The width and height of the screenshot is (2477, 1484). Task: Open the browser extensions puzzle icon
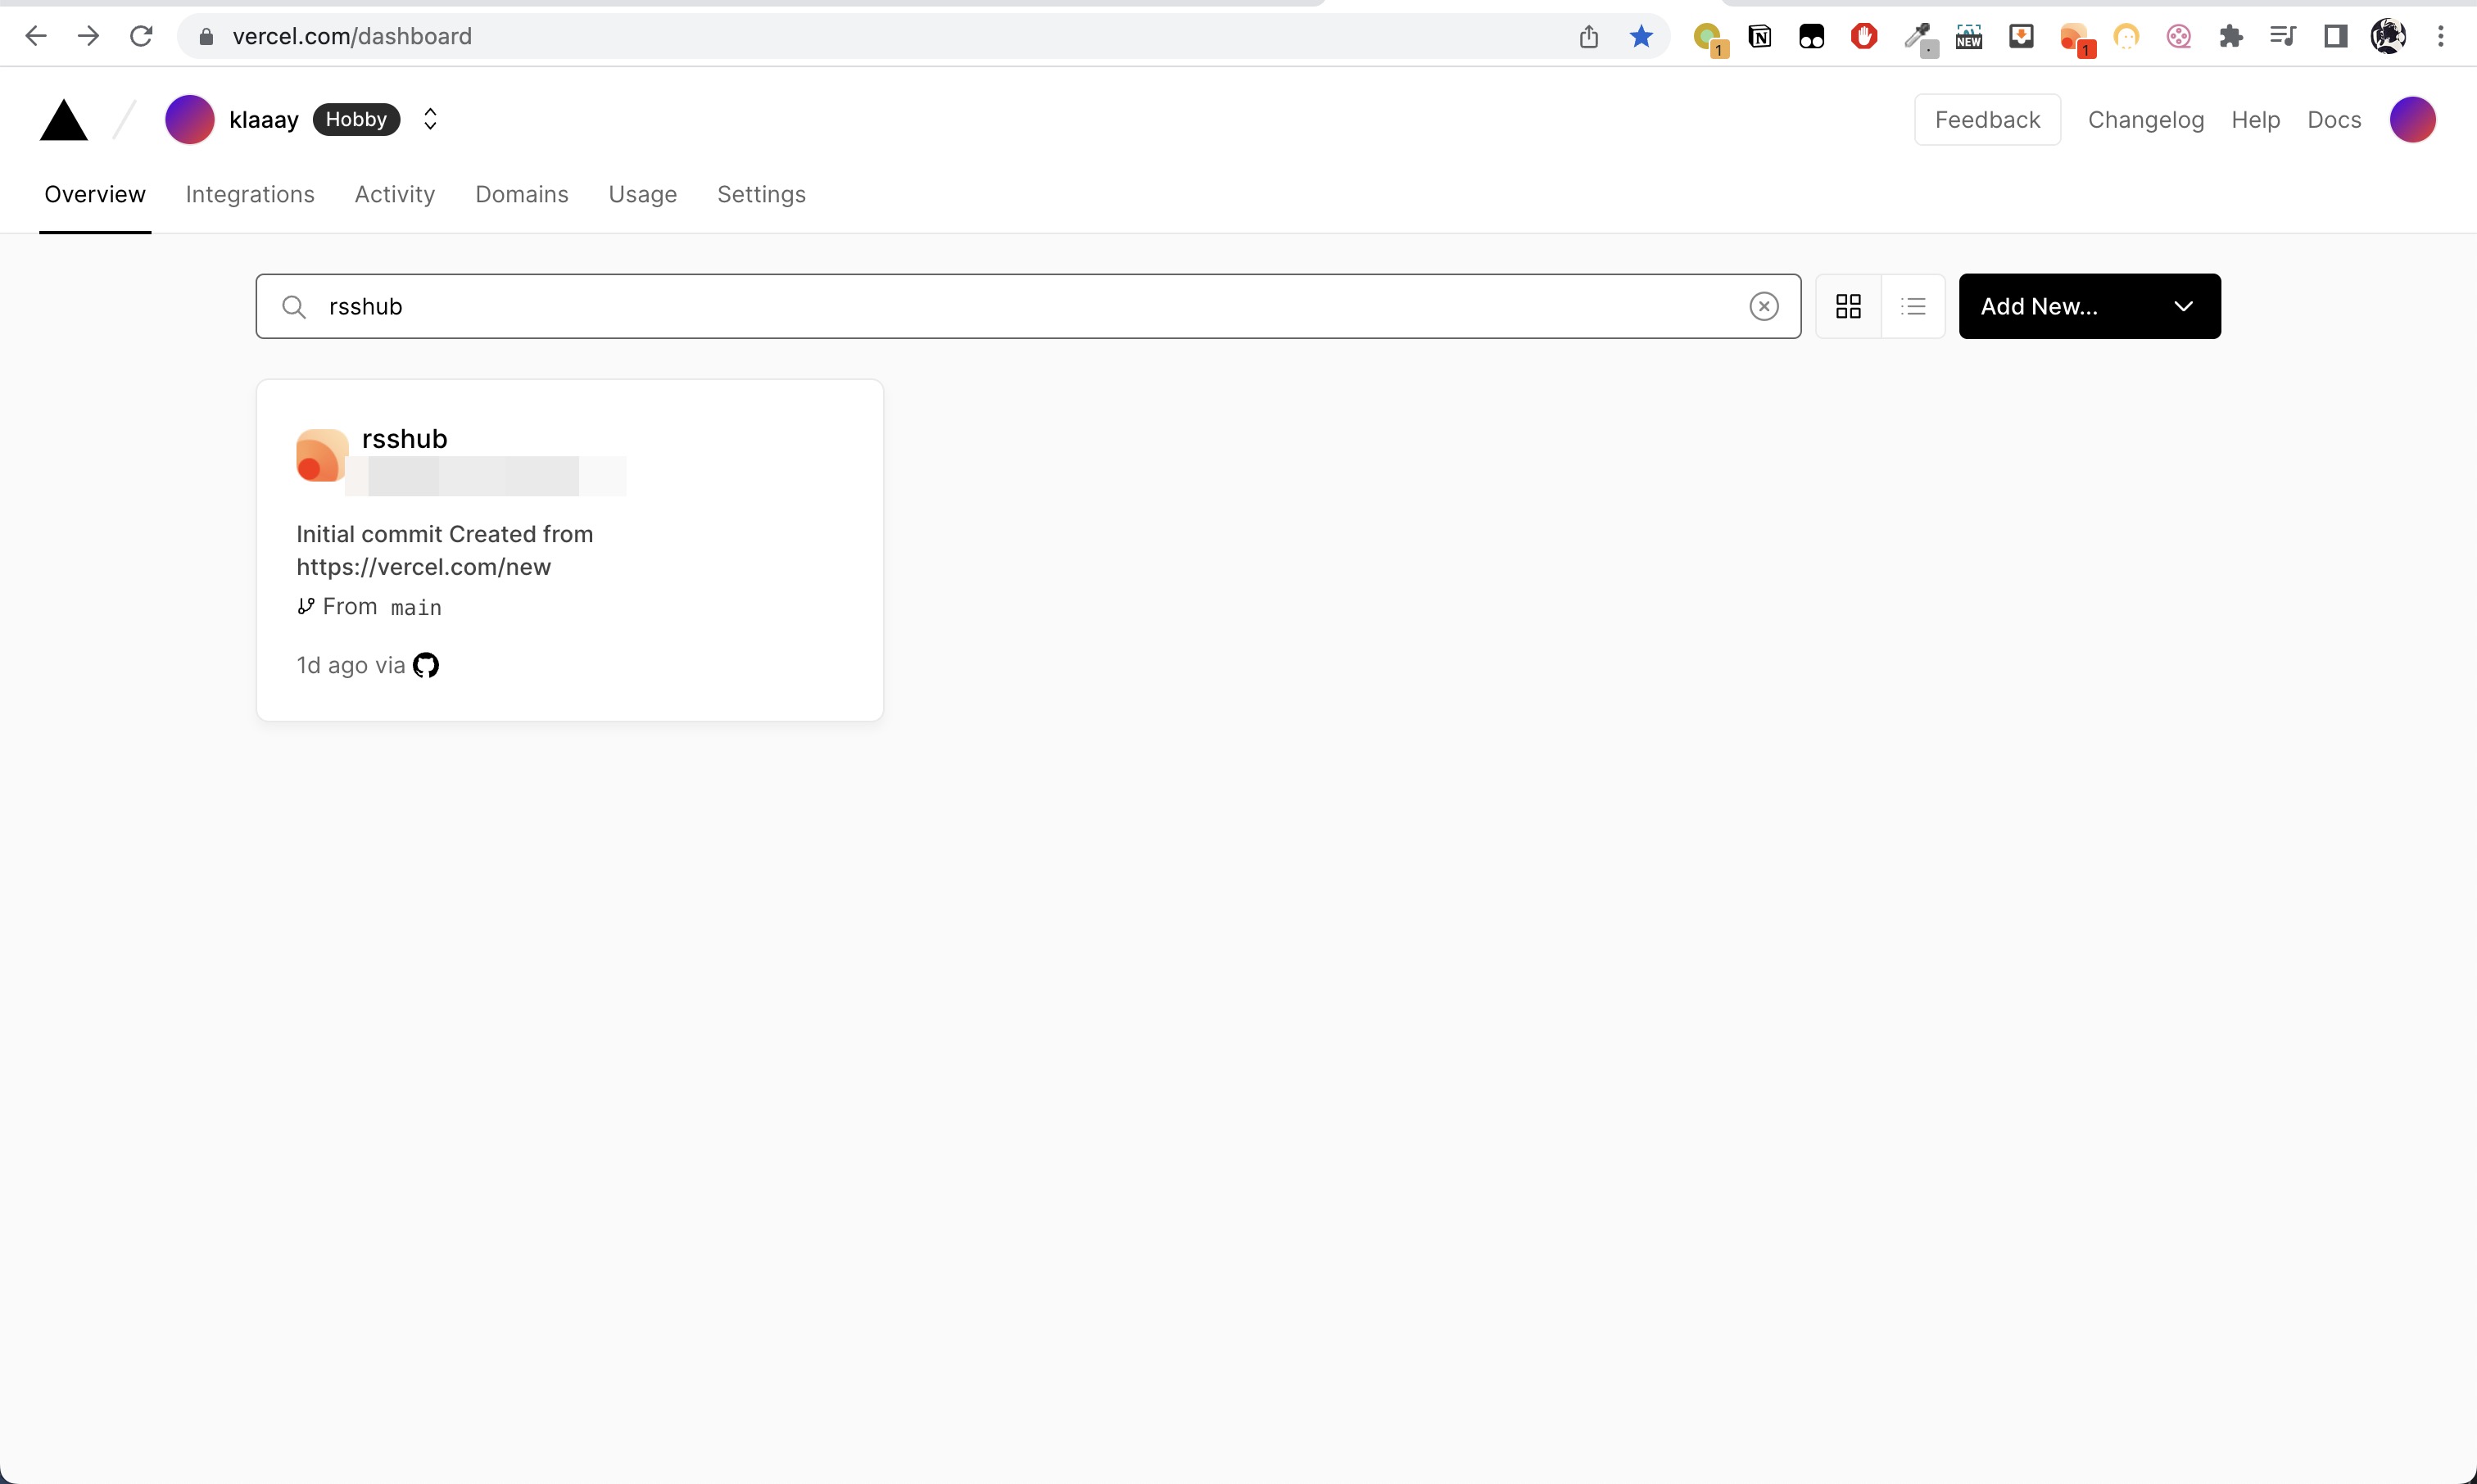pos(2230,37)
